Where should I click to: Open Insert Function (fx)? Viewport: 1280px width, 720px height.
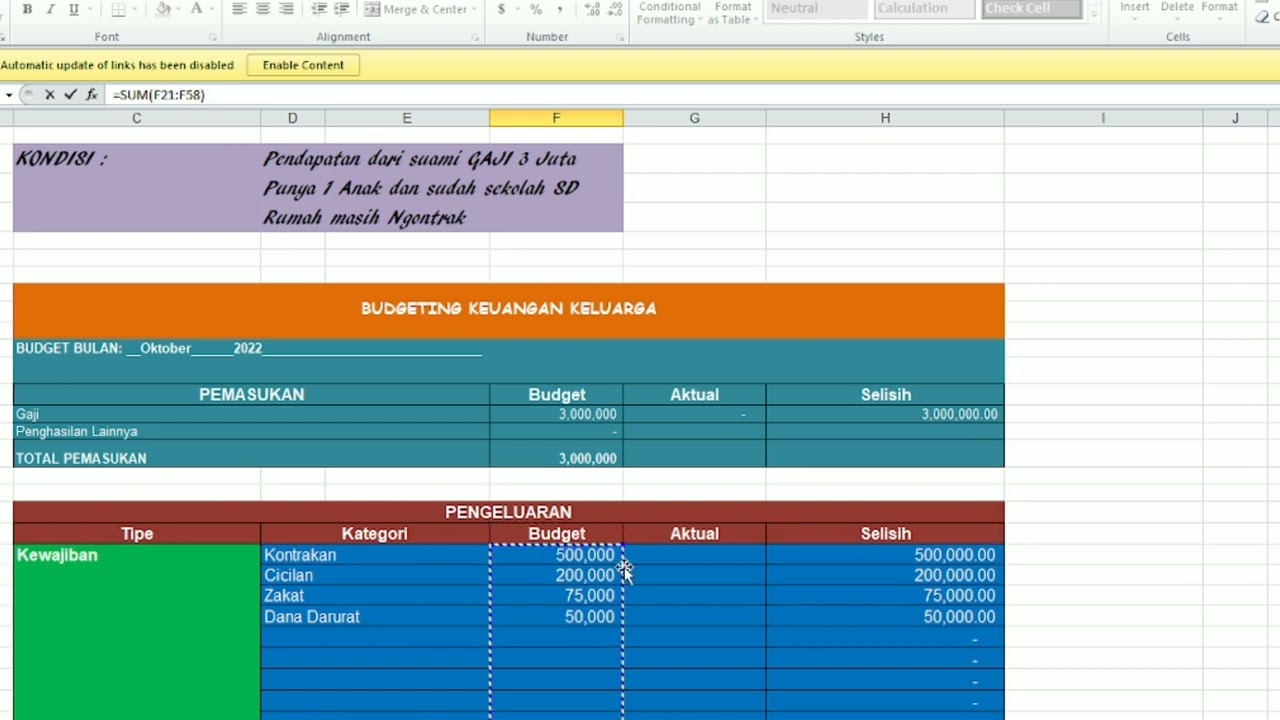click(x=91, y=95)
